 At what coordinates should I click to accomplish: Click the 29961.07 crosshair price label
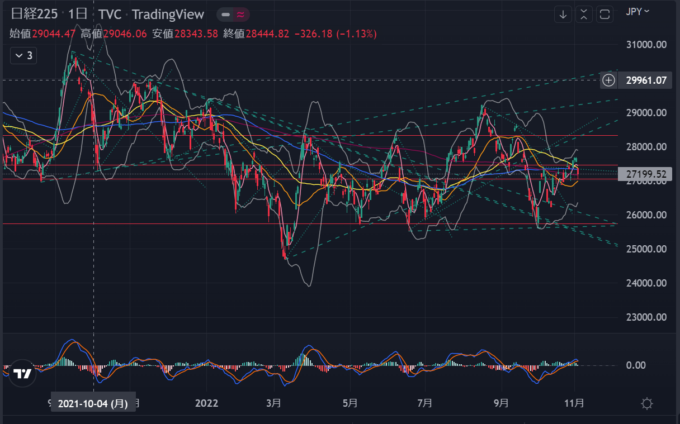[x=646, y=80]
